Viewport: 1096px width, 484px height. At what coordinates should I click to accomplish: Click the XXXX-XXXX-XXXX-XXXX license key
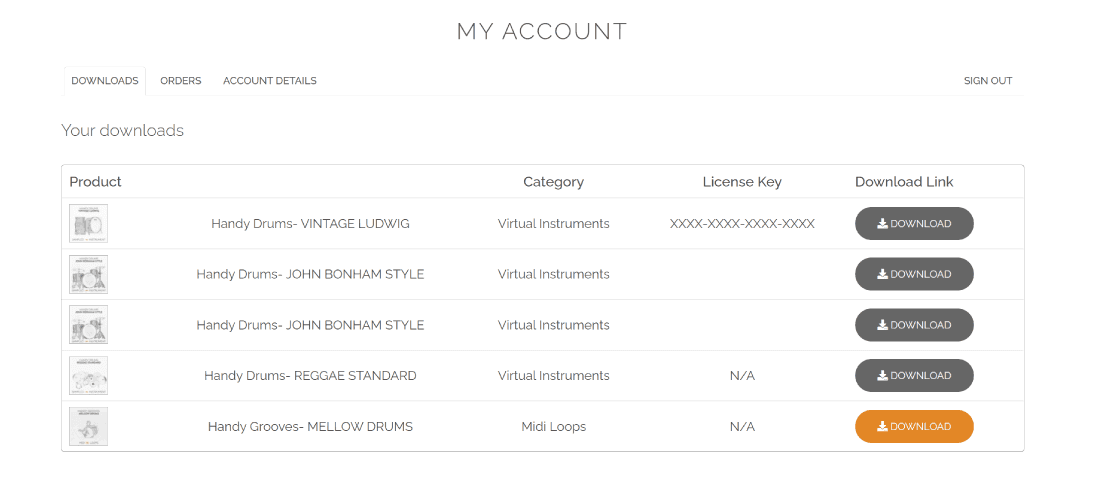[x=742, y=224]
